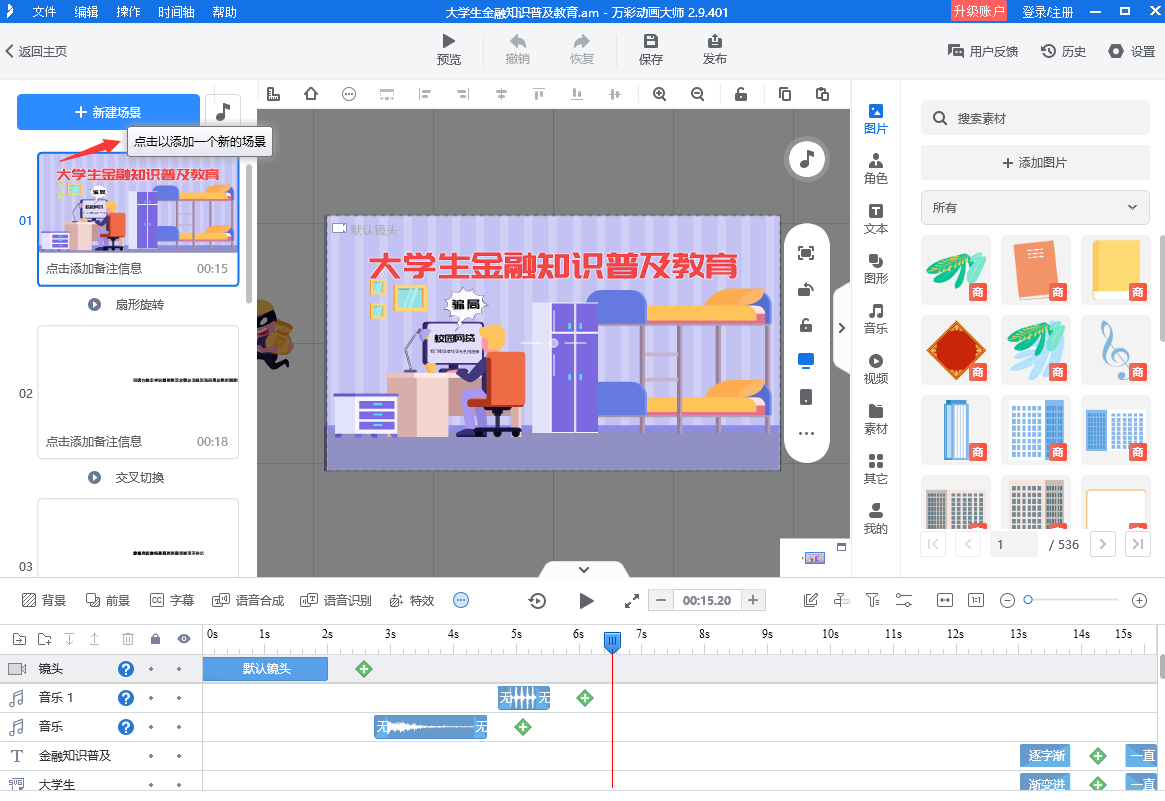Viewport: 1165px width, 801px height.
Task: Switch to the 音乐 music asset panel
Action: point(875,318)
